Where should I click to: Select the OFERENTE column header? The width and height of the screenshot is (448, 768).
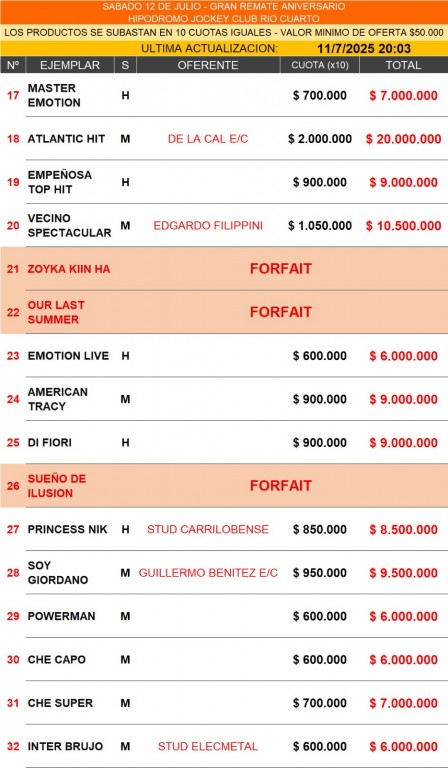click(x=208, y=65)
